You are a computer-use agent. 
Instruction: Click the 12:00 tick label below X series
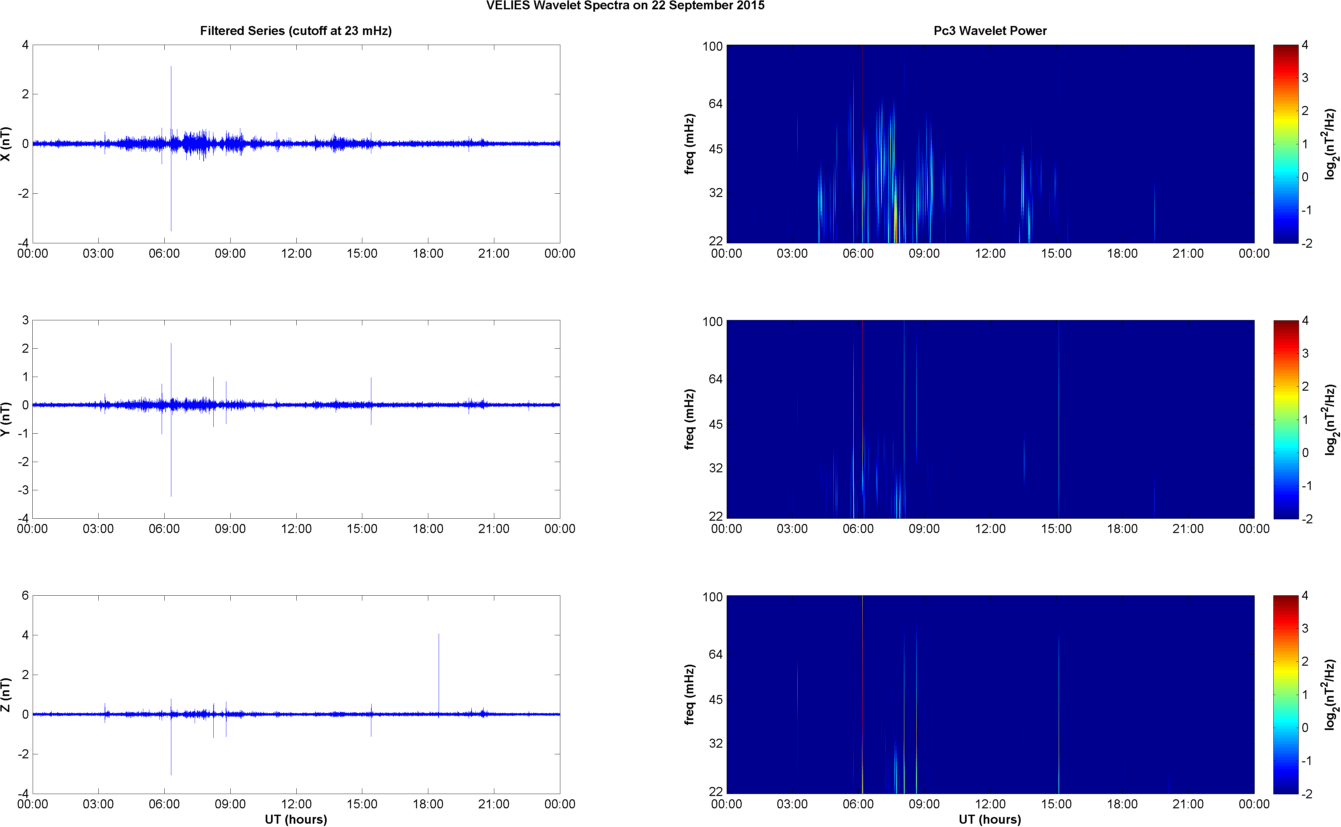point(296,254)
